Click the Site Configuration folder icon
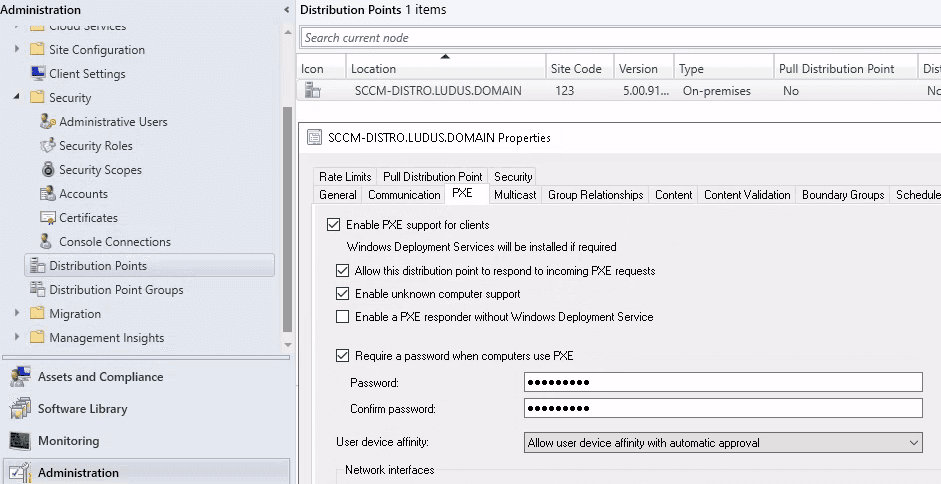Image resolution: width=941 pixels, height=484 pixels. 37,49
